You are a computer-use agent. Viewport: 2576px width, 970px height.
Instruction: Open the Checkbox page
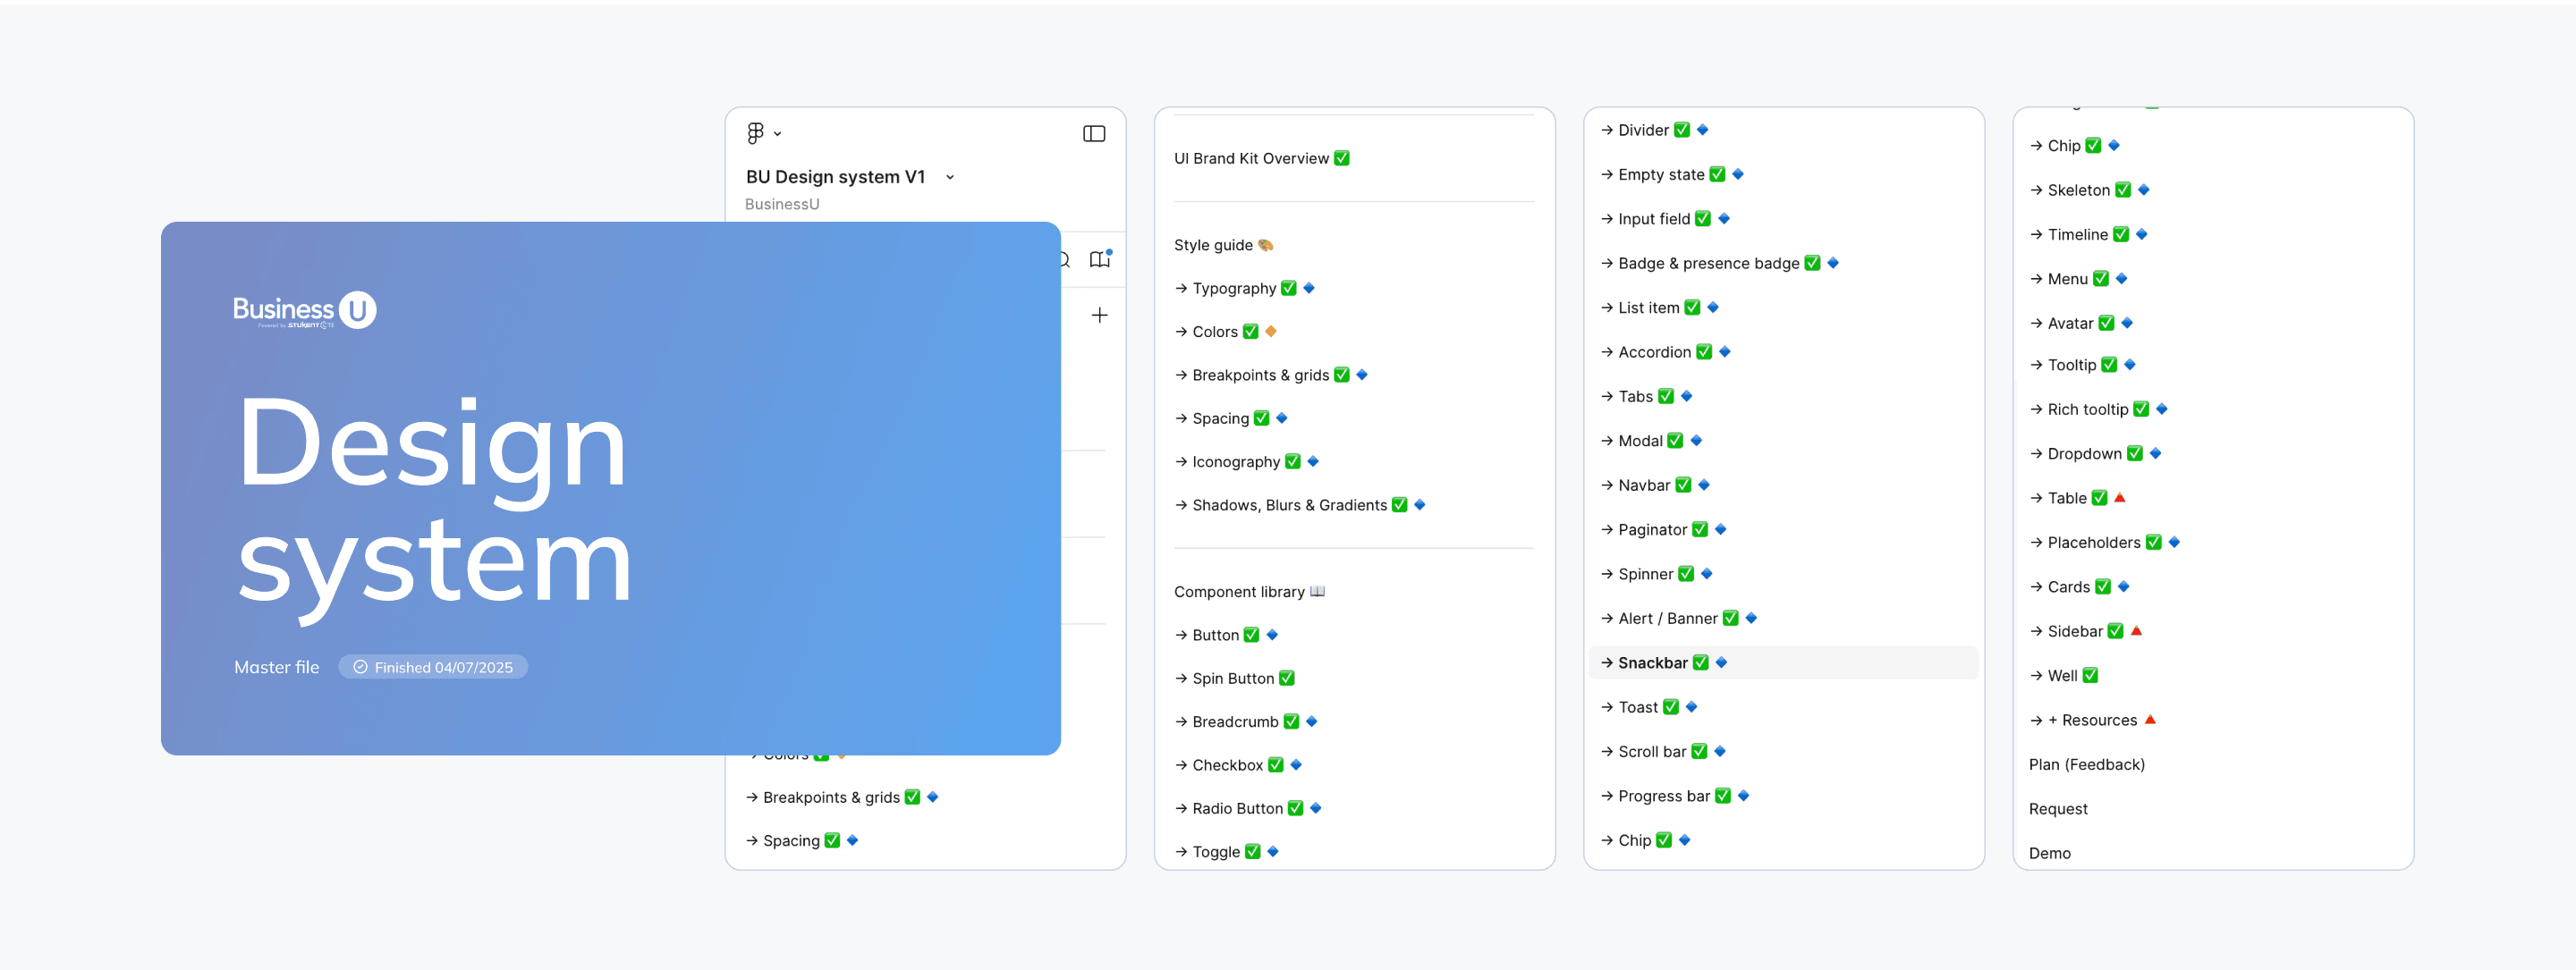(1238, 765)
